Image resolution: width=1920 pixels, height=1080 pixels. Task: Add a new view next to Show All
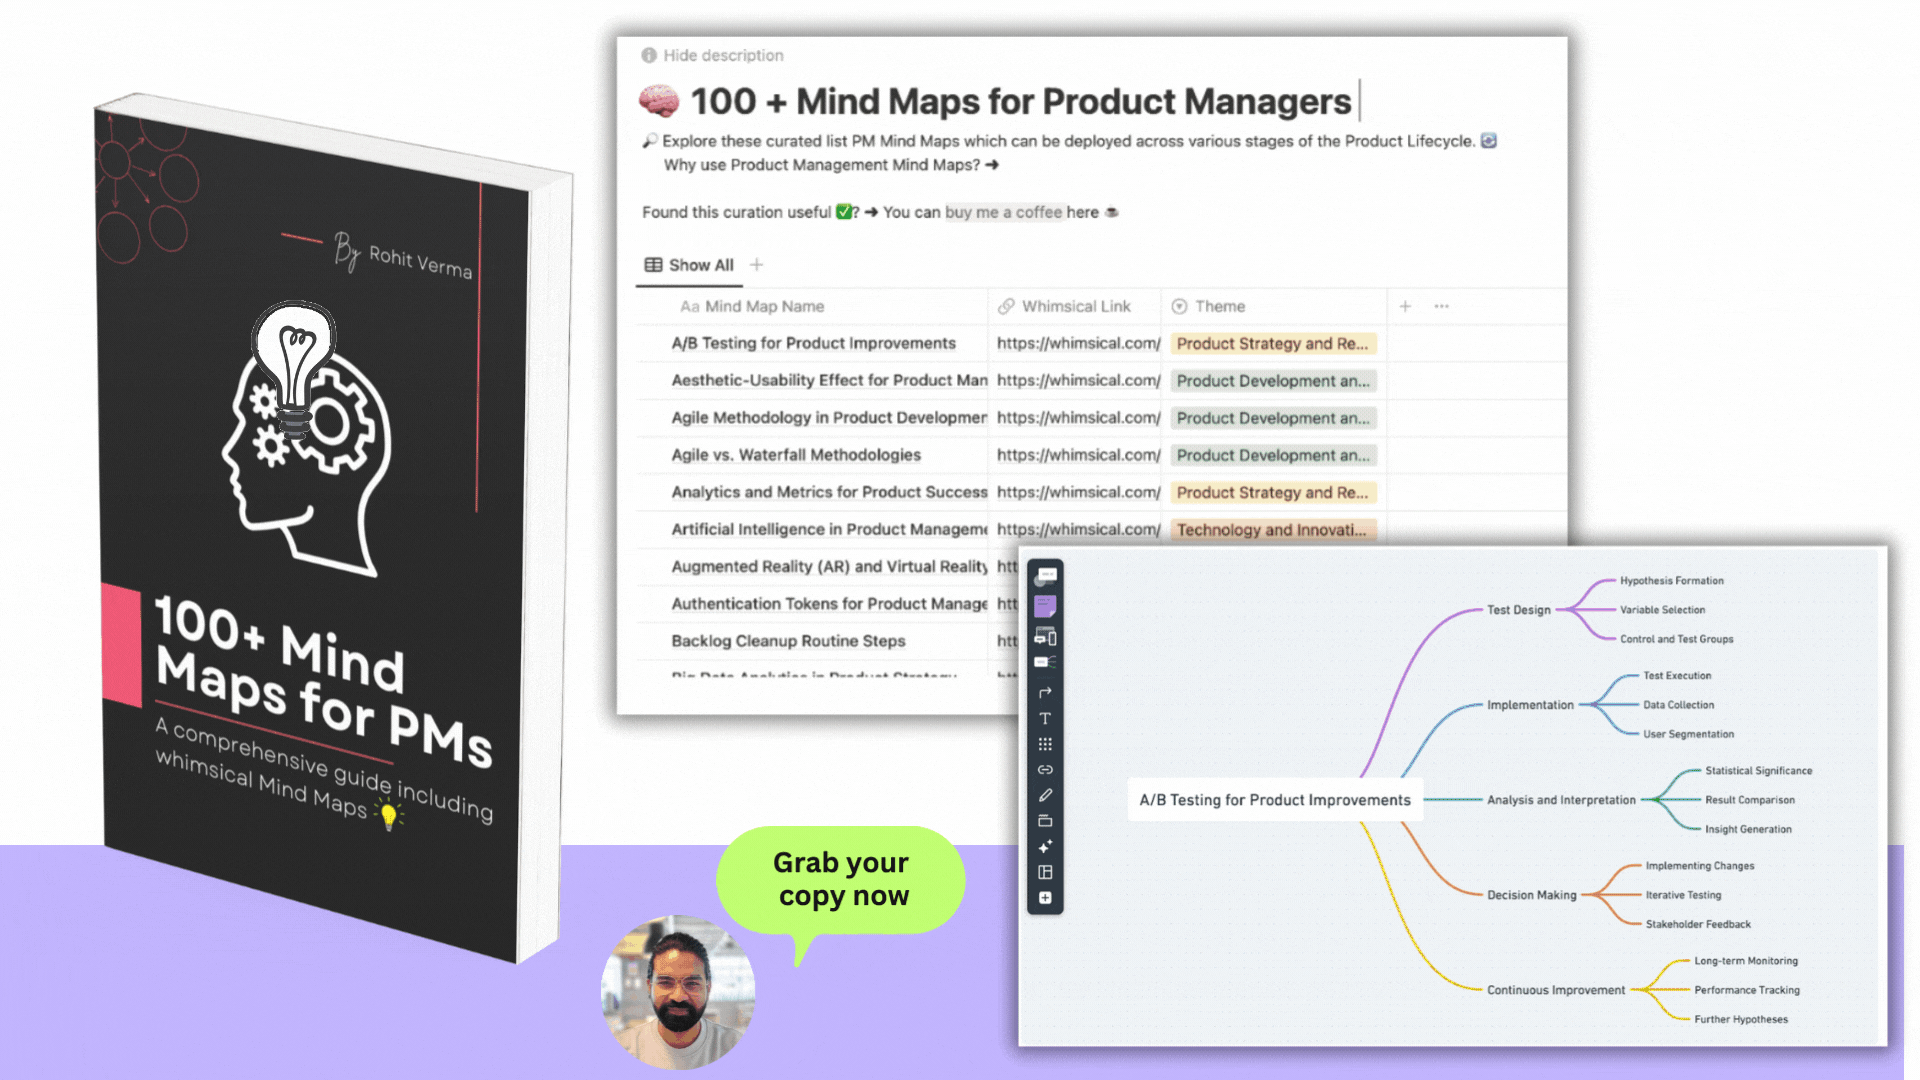757,265
